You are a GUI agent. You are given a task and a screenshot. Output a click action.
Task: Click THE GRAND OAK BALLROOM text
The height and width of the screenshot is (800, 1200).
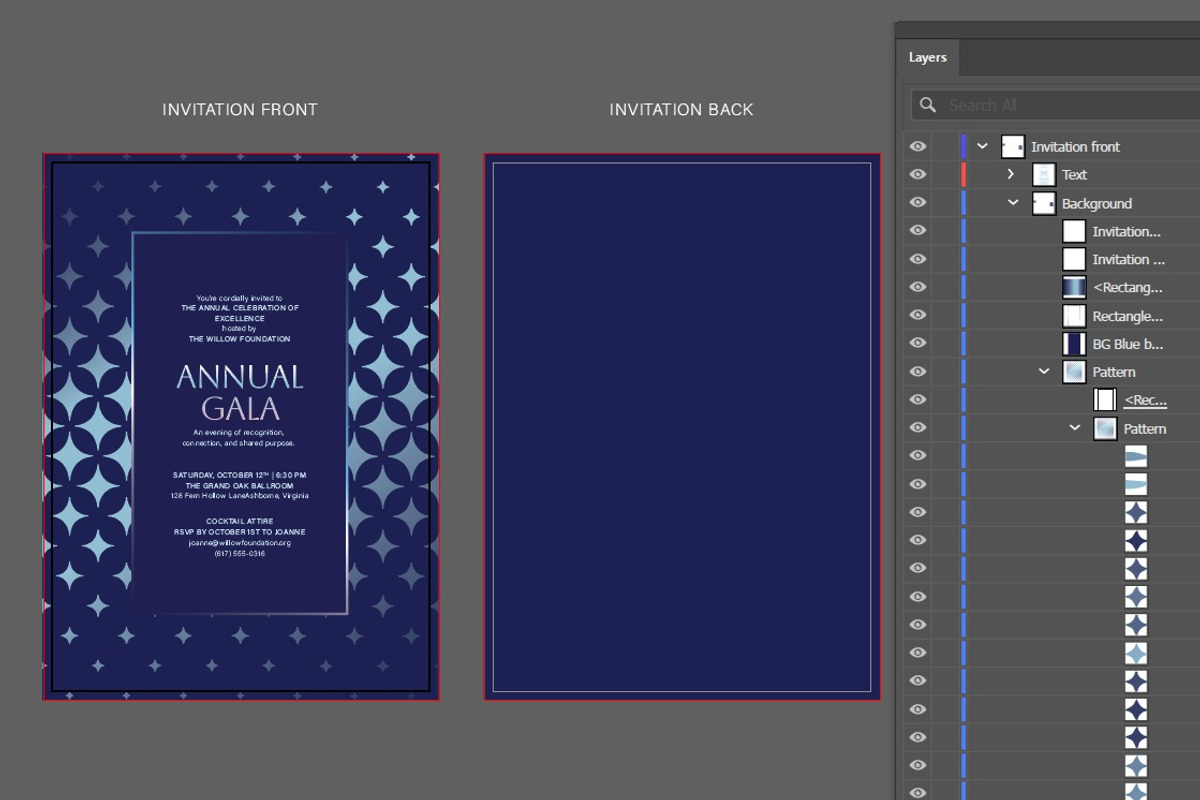point(240,485)
